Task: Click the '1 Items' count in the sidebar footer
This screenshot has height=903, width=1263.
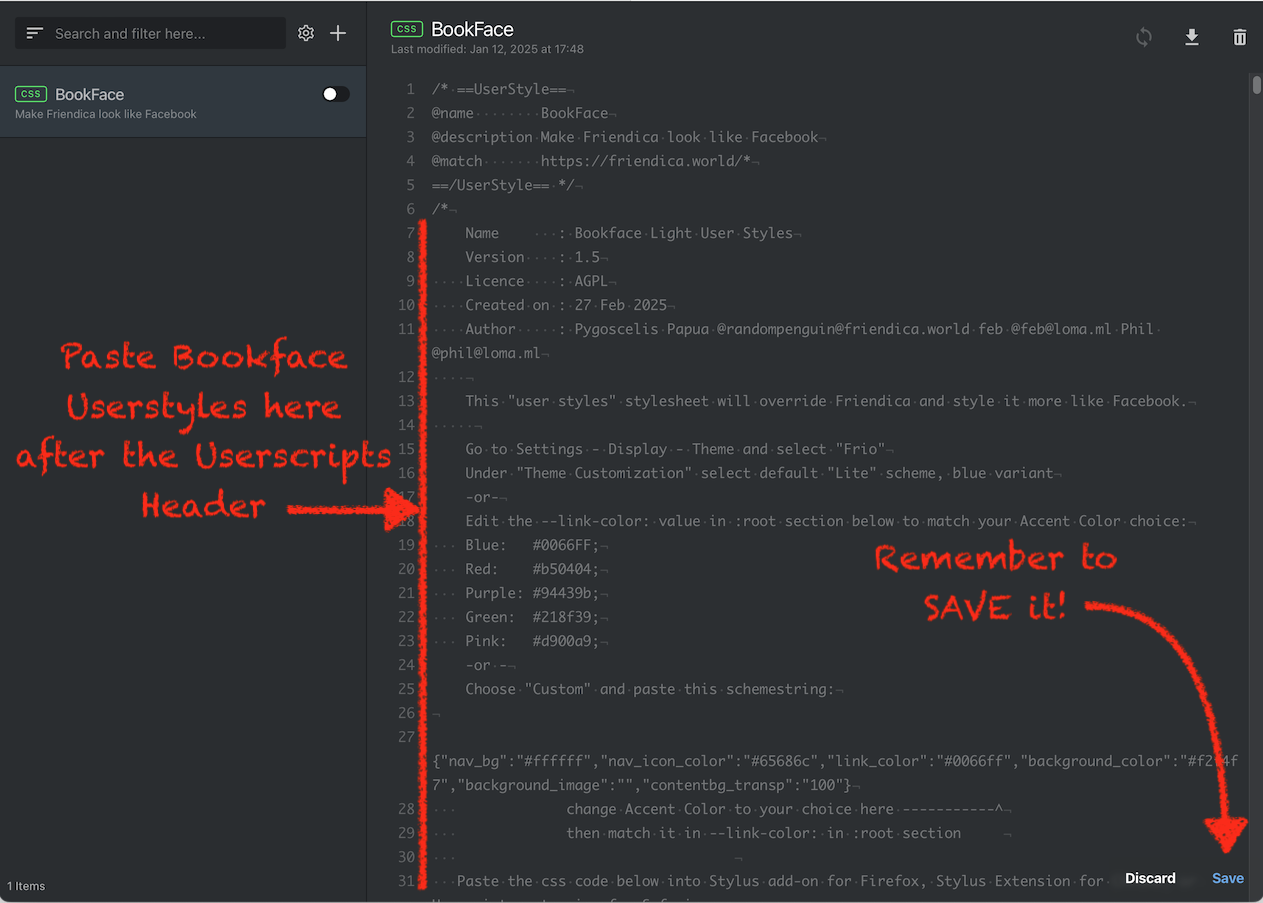Action: coord(26,886)
